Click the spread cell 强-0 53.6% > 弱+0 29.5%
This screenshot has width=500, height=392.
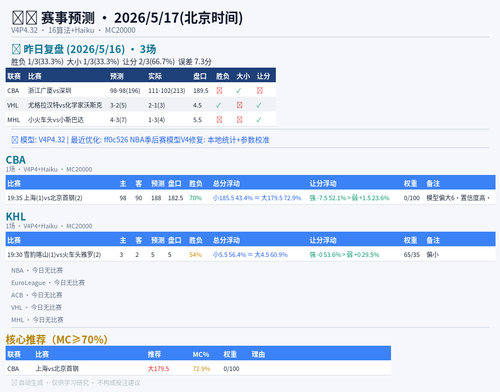(x=344, y=255)
